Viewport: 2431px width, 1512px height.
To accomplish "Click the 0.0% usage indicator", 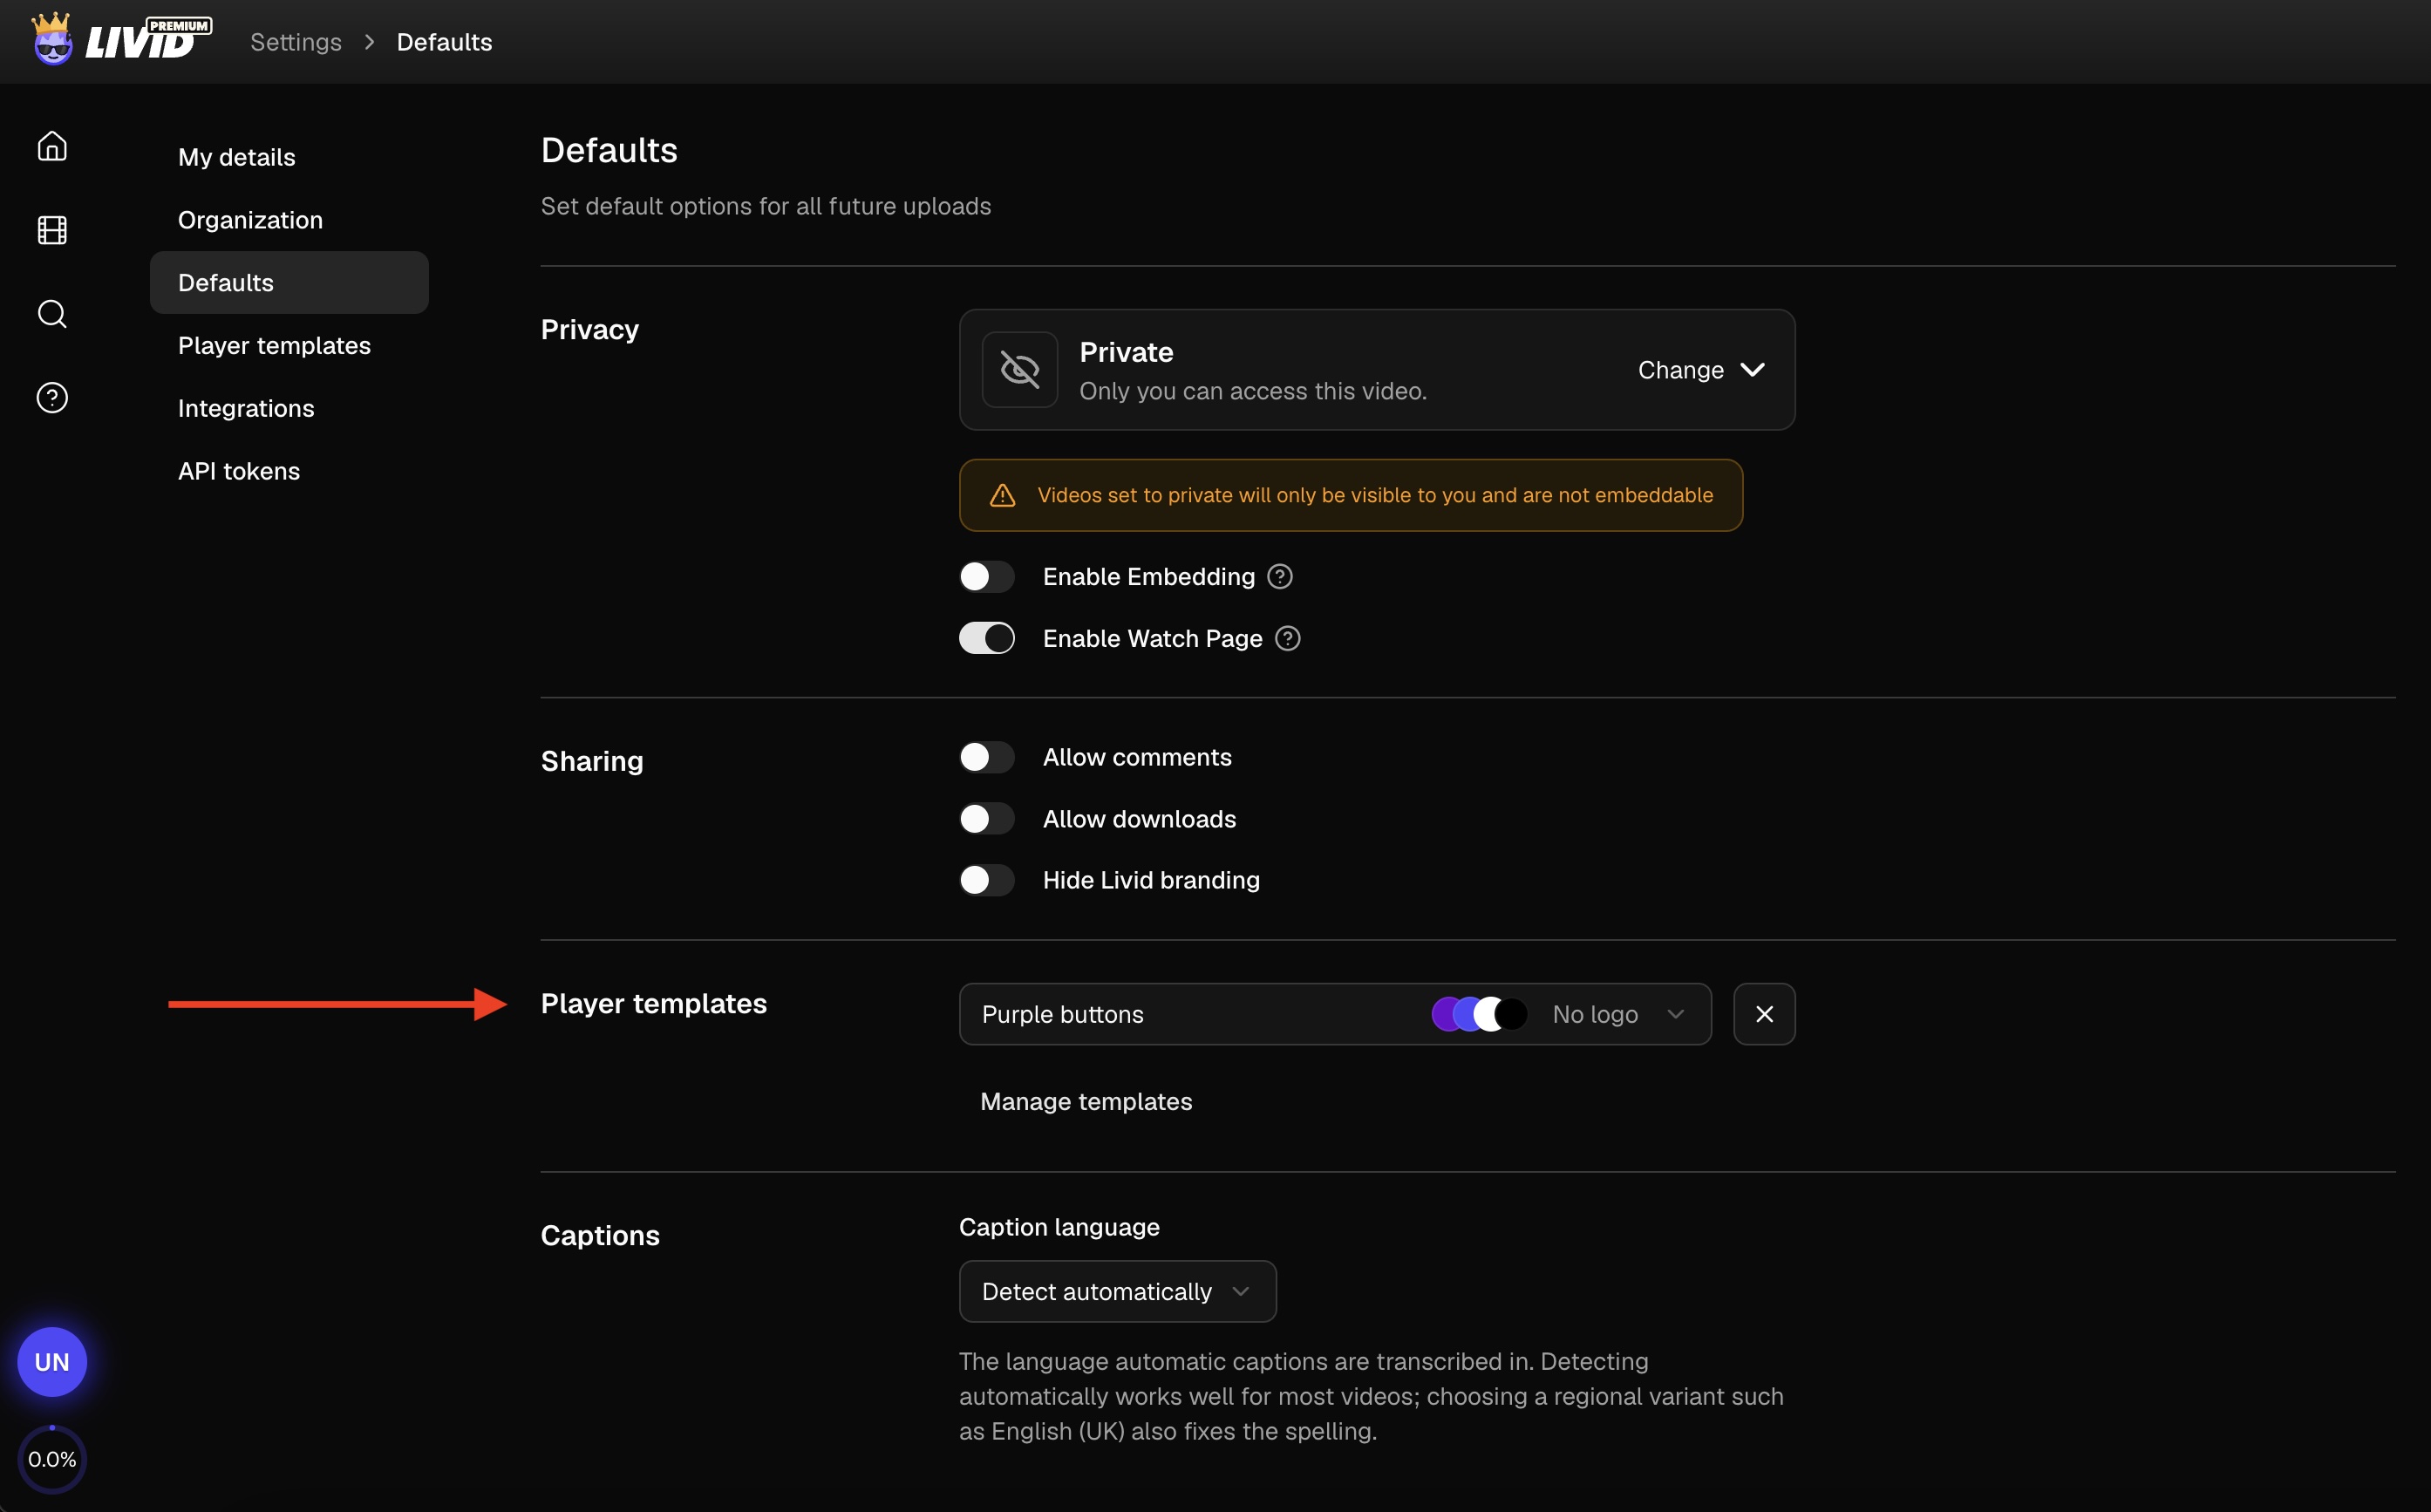I will point(52,1459).
